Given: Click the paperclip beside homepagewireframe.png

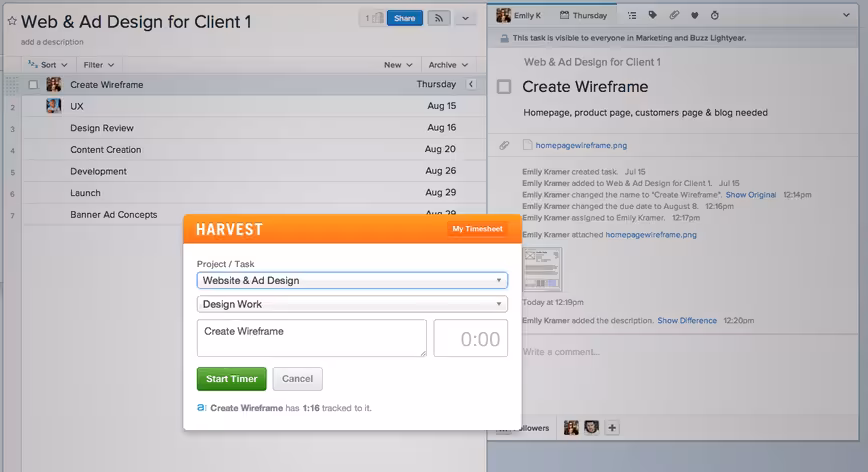Looking at the screenshot, I should (504, 146).
